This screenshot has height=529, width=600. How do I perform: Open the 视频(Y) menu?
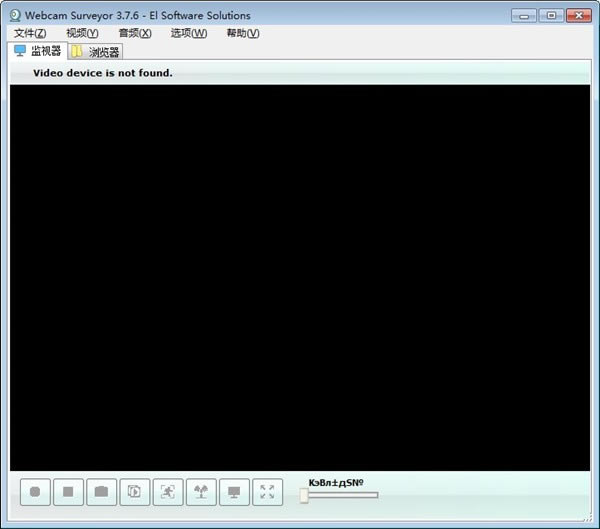[82, 33]
